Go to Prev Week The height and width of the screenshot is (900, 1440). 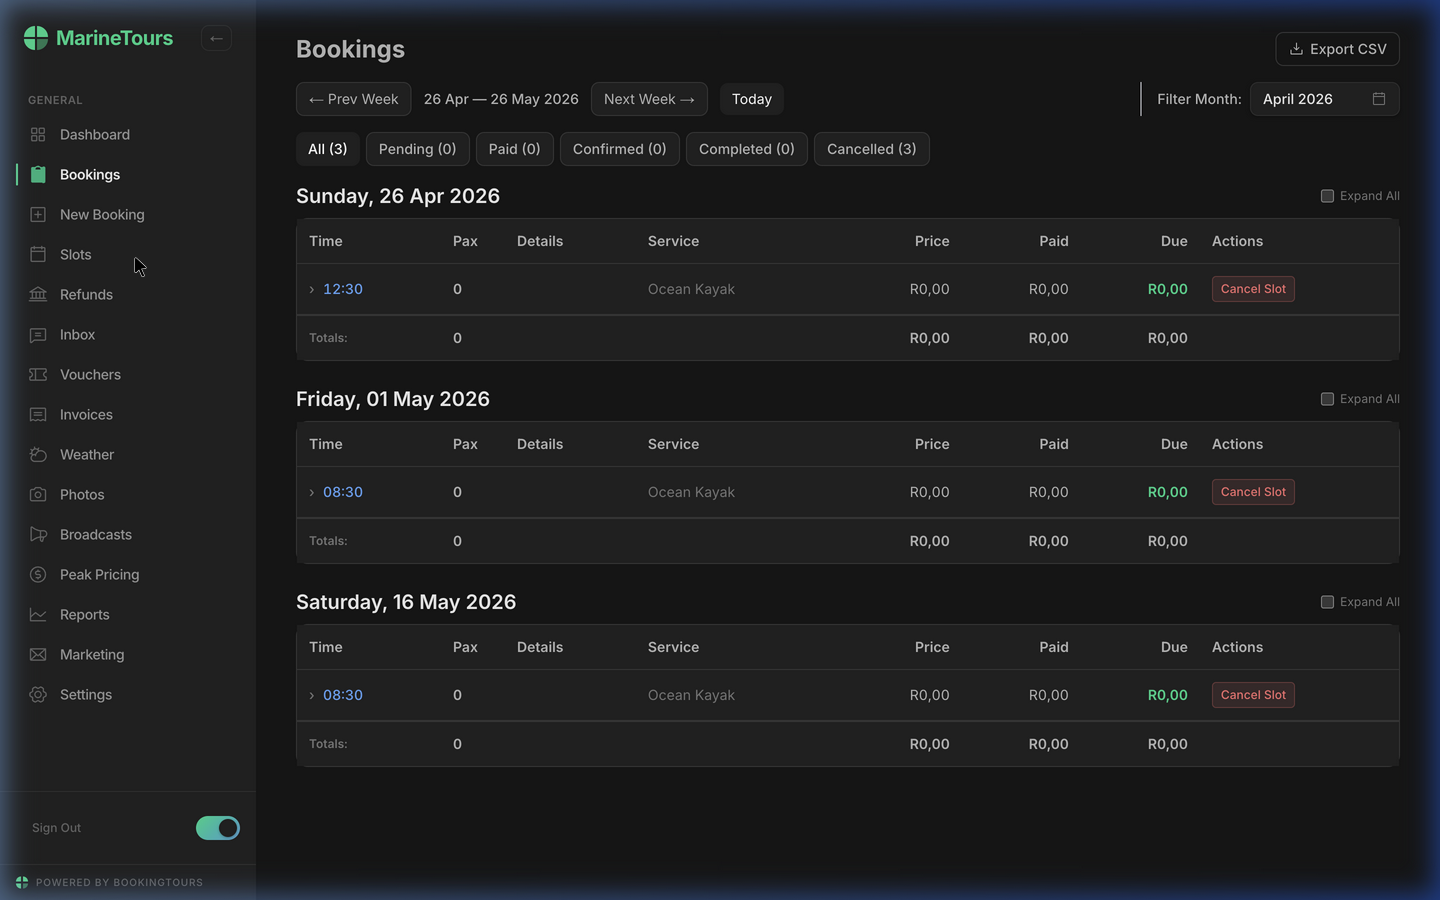(353, 99)
